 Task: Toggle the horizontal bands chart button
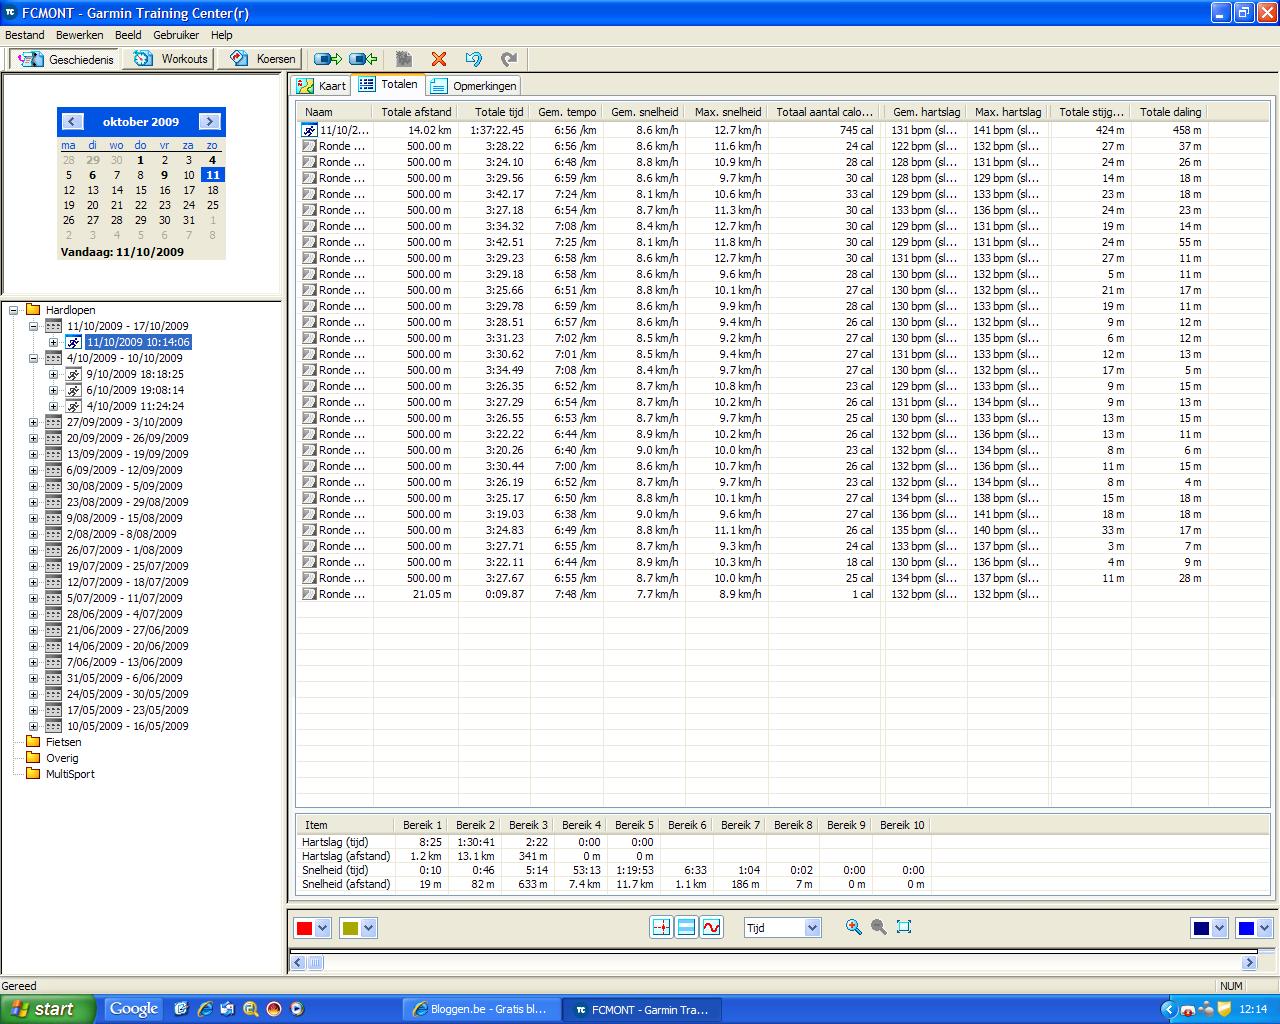coord(686,927)
